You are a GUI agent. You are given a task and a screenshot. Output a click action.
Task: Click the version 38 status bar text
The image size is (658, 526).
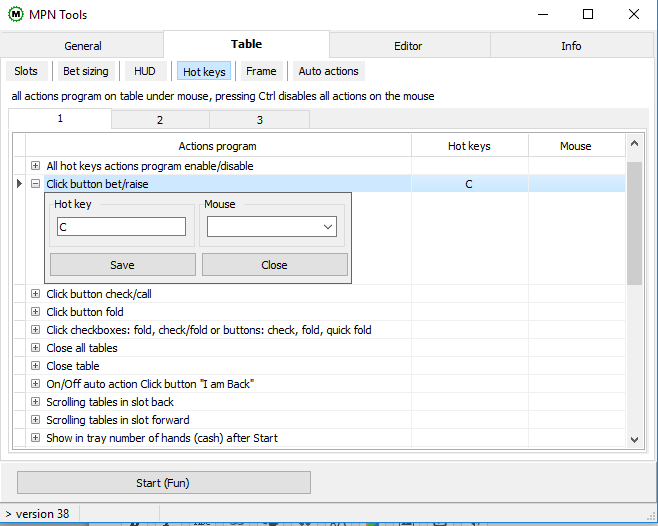click(x=42, y=514)
